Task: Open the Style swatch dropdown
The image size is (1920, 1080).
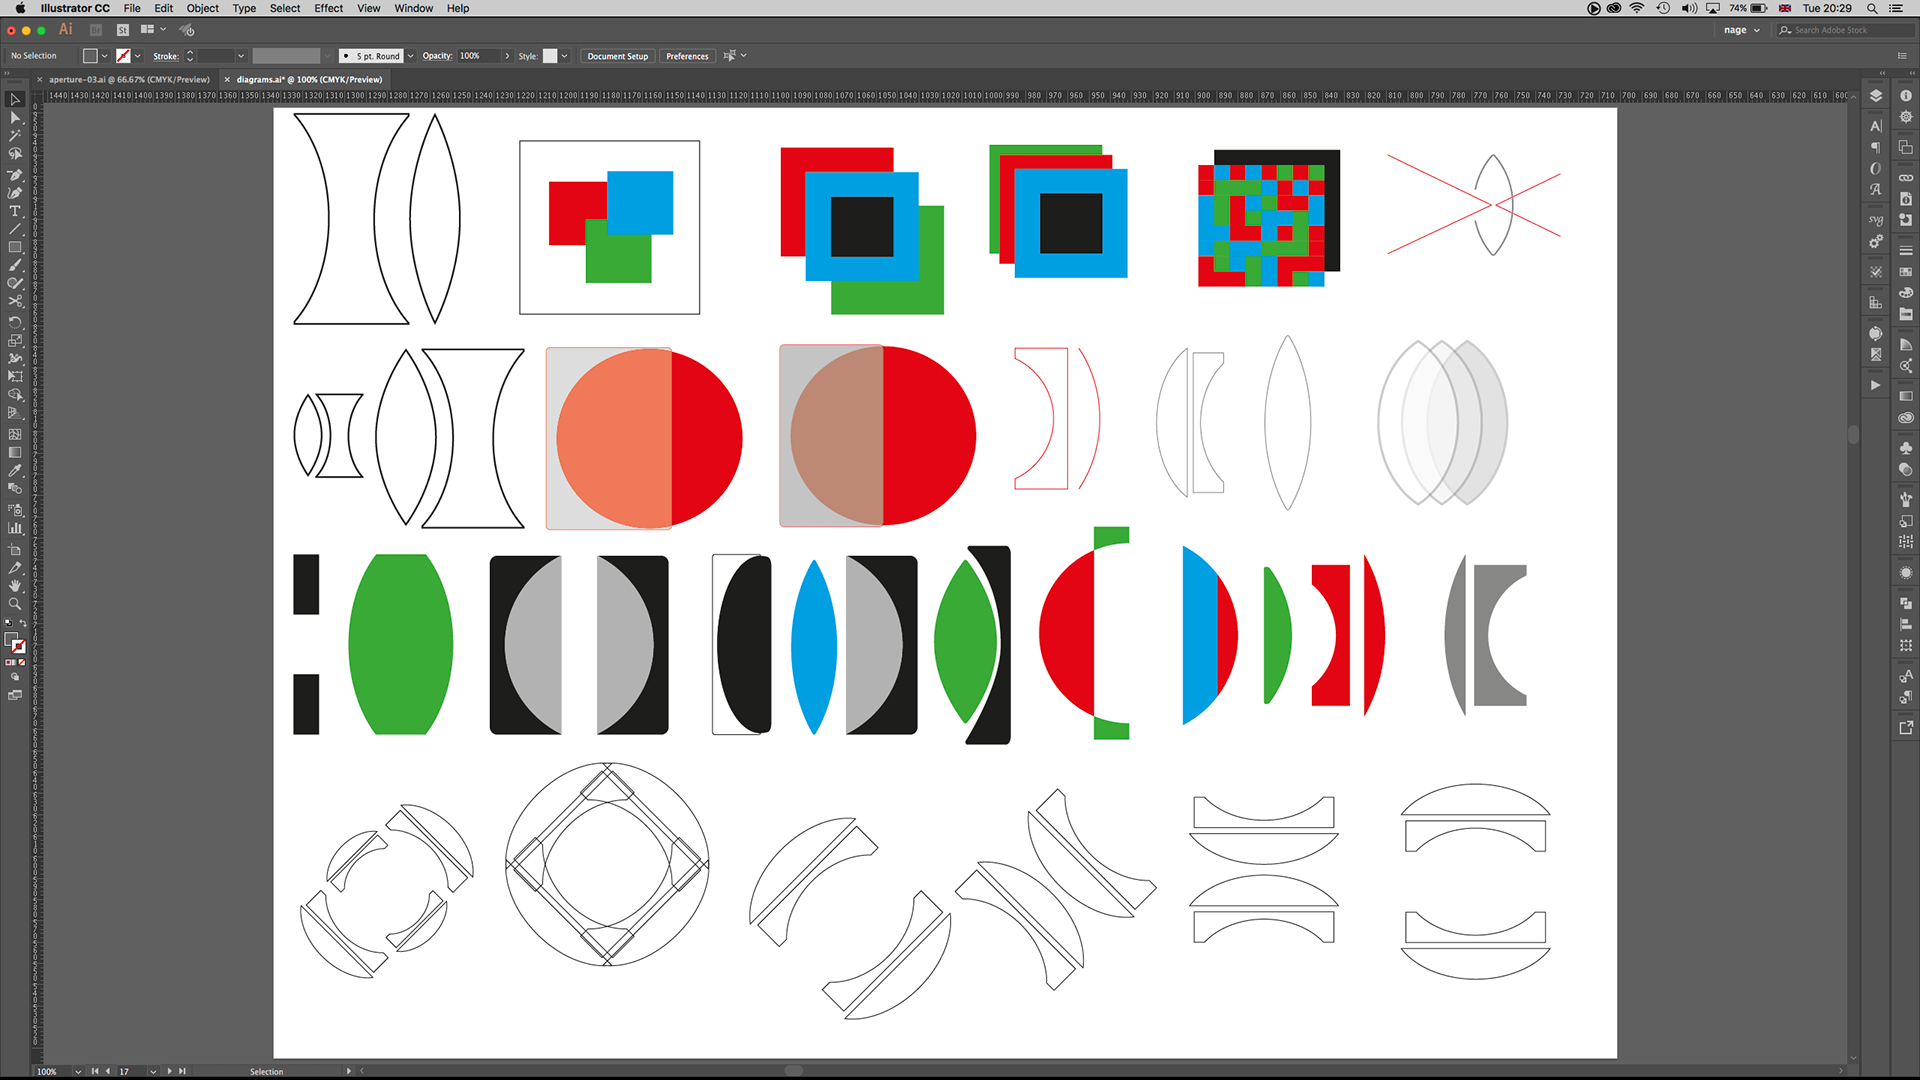Action: coord(564,56)
